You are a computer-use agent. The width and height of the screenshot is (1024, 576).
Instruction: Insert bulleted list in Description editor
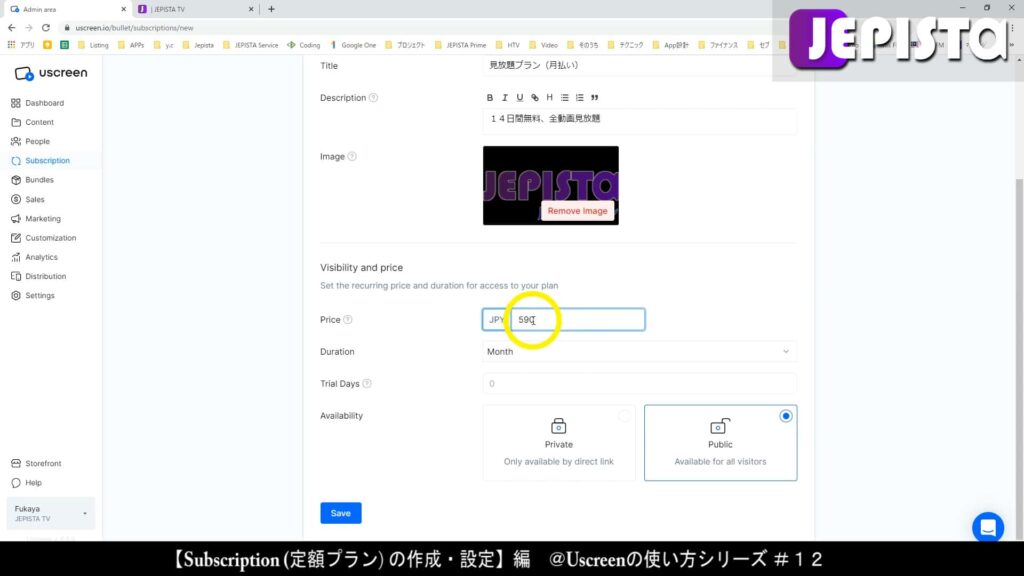[565, 97]
